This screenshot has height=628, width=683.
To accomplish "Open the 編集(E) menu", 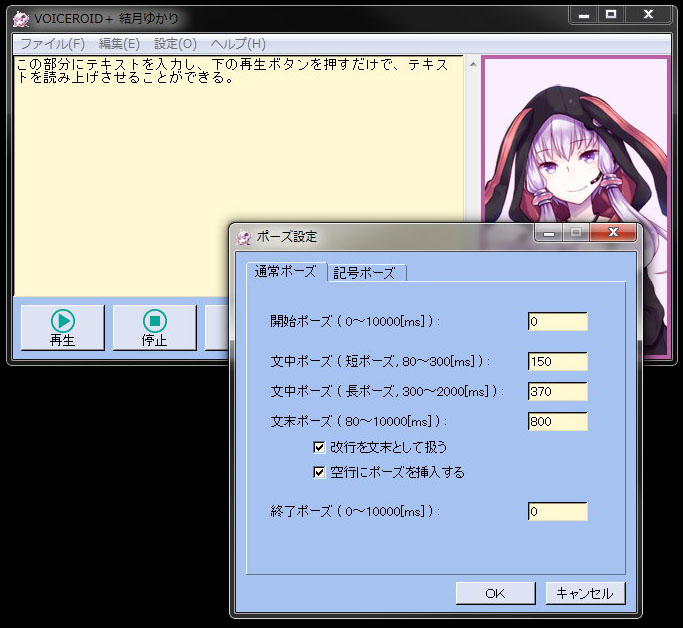I will coord(119,44).
